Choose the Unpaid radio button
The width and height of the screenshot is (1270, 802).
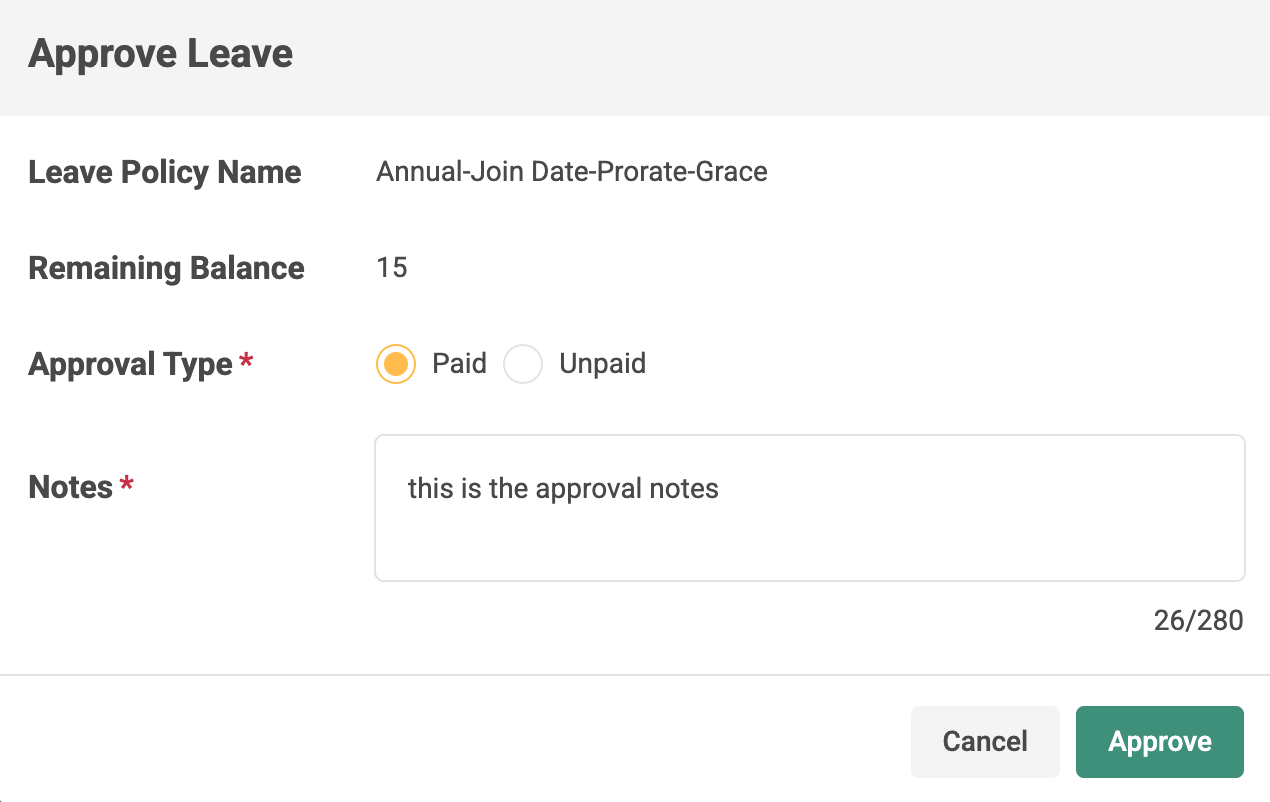(x=523, y=364)
